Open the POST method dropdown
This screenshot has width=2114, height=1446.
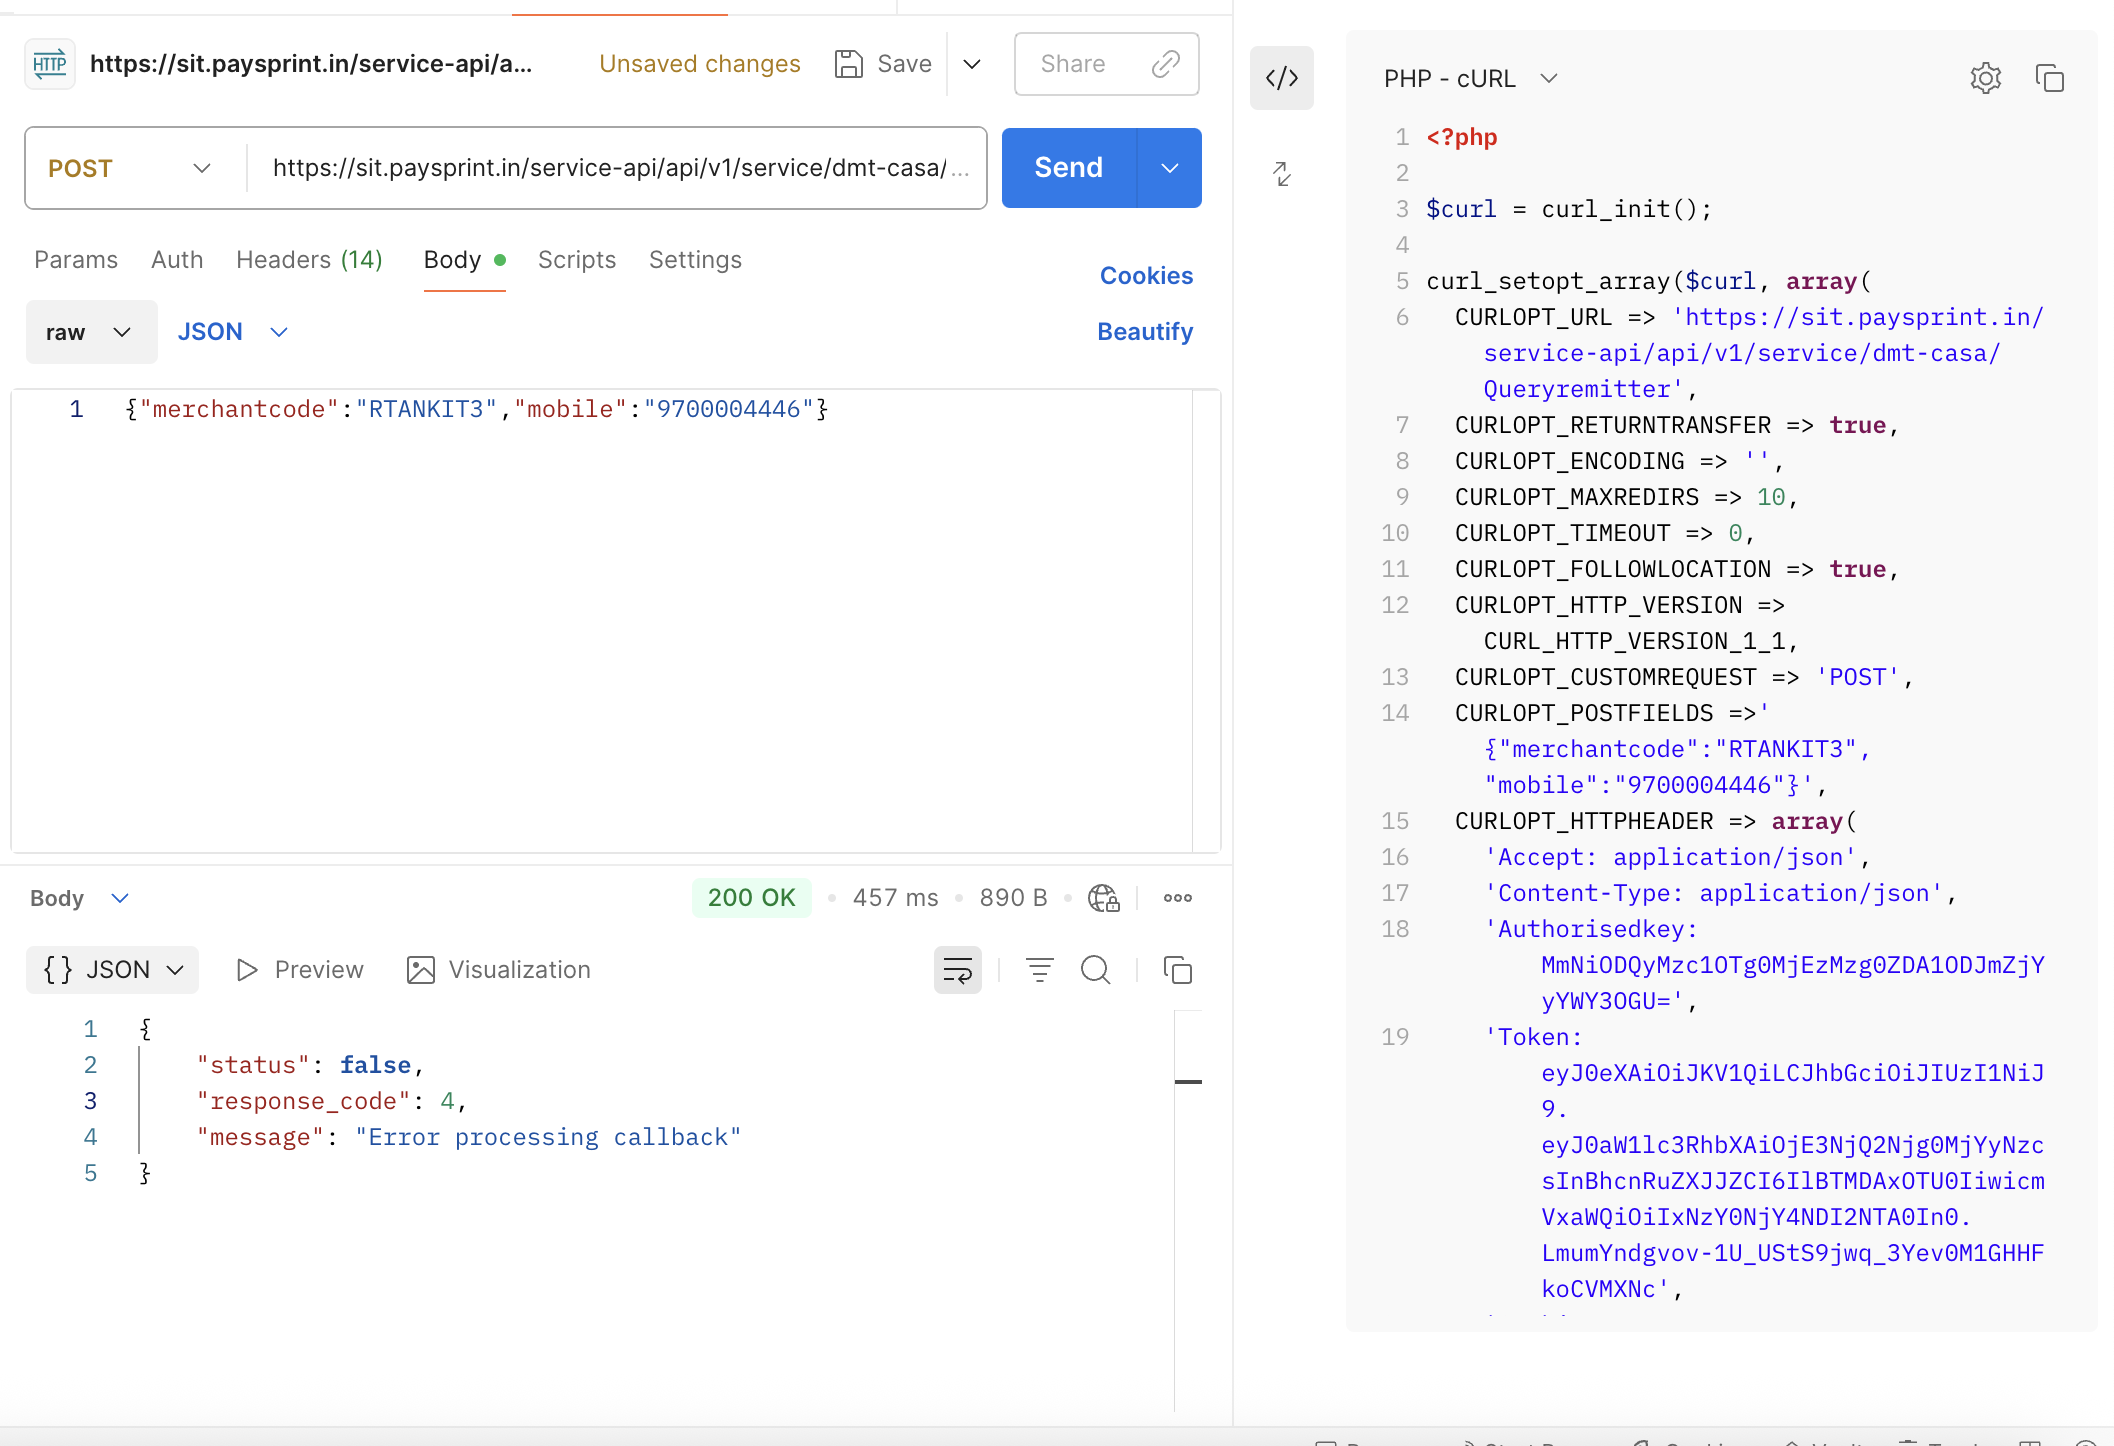tap(130, 168)
